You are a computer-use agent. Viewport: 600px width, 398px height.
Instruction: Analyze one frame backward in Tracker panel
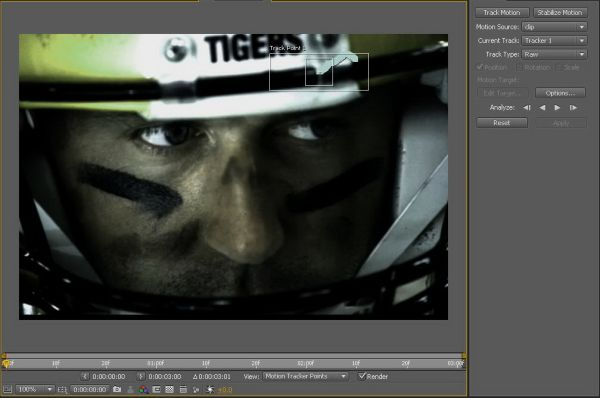[x=527, y=108]
